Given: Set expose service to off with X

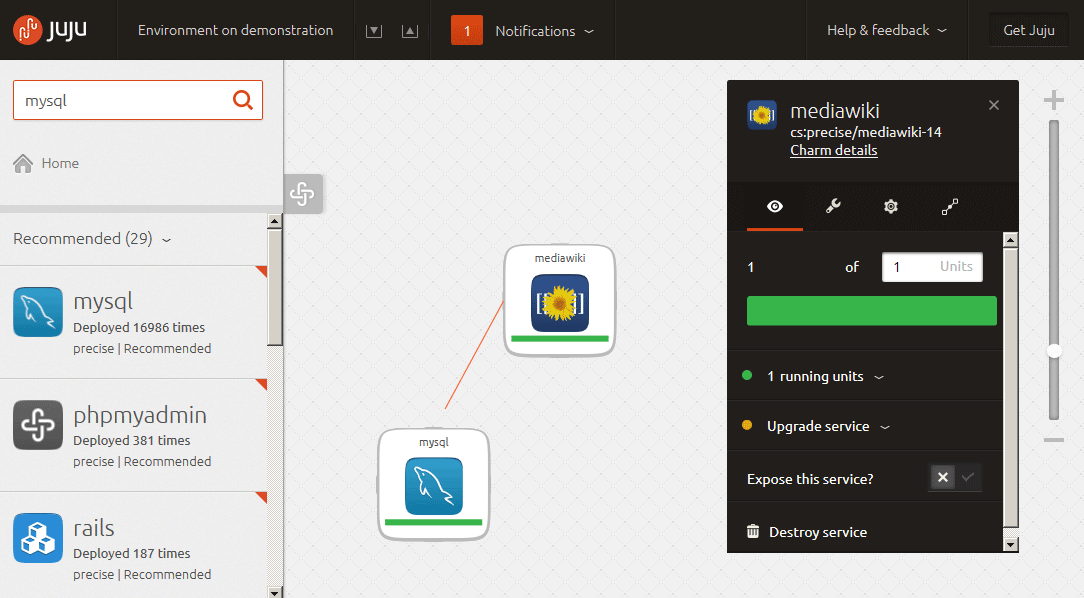Looking at the screenshot, I should (942, 477).
